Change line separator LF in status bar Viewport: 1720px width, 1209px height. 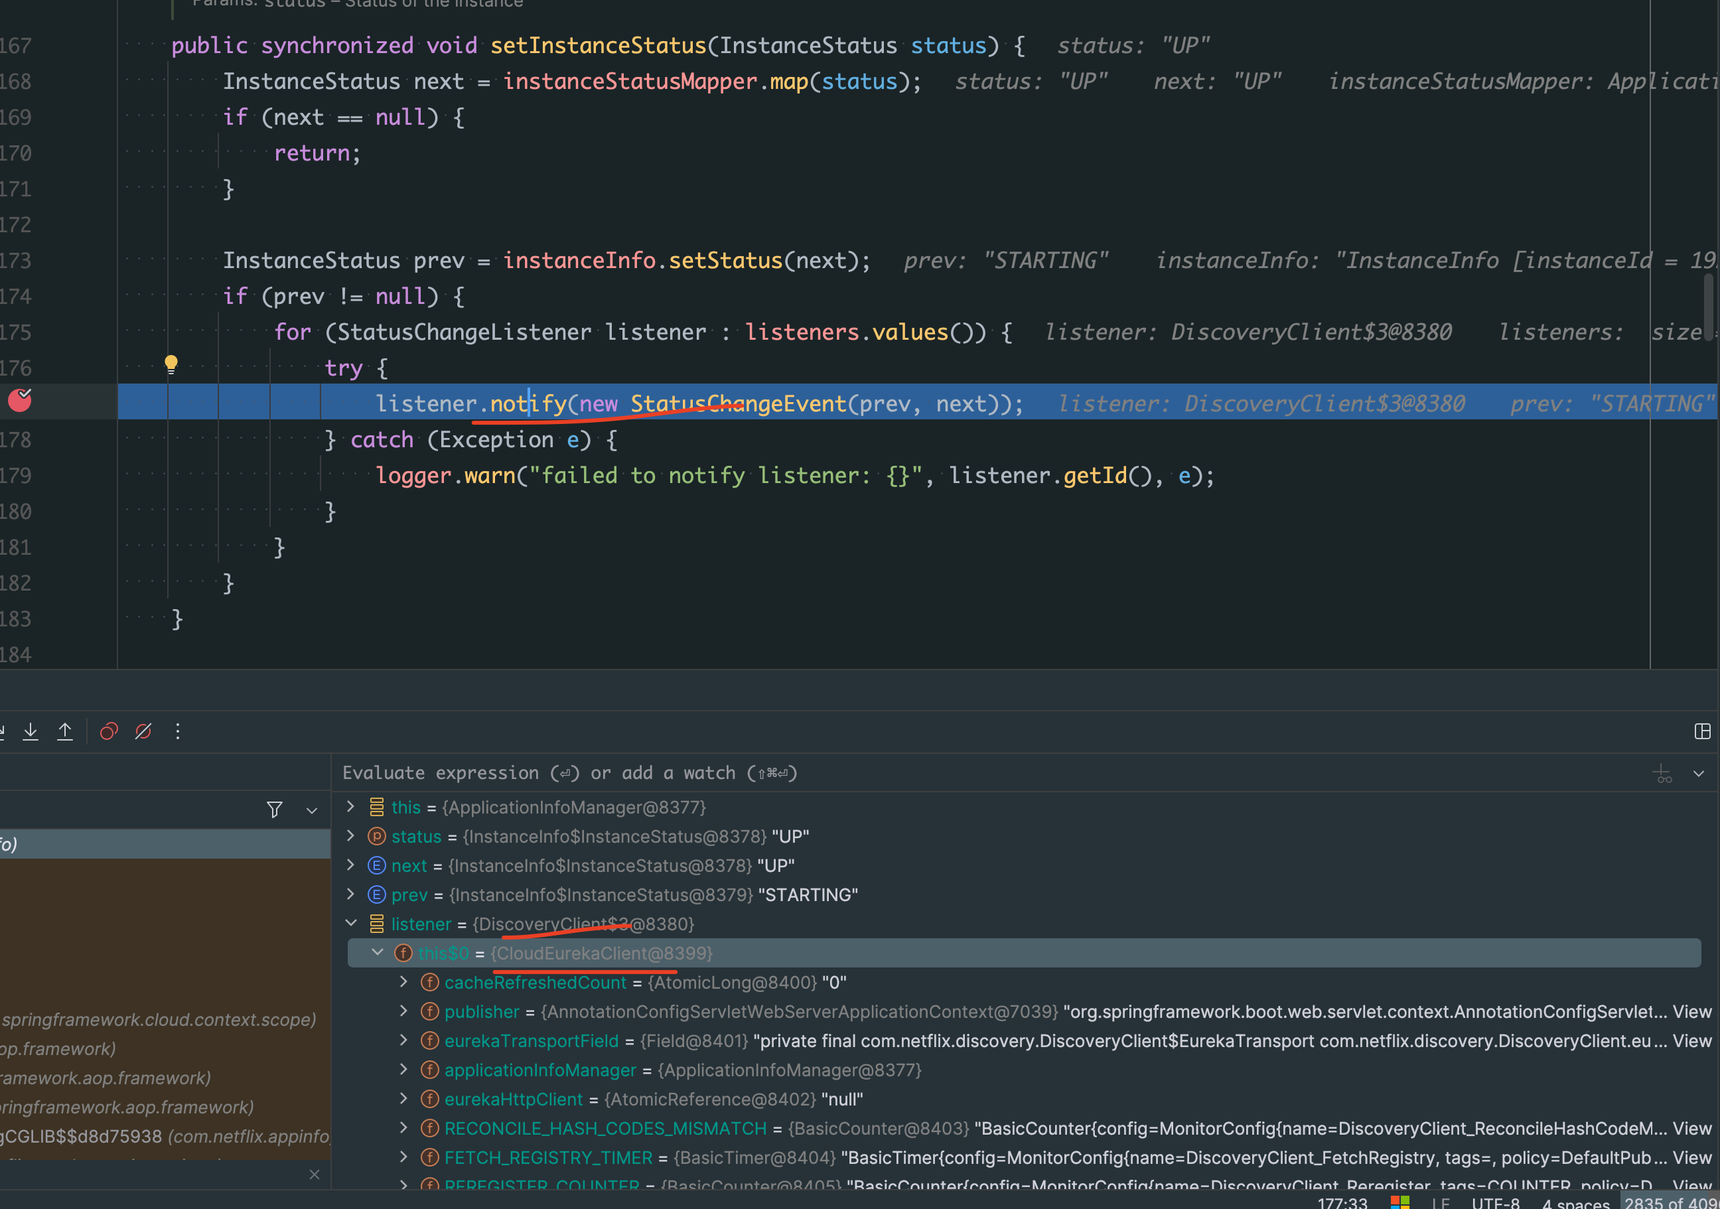[x=1441, y=1202]
